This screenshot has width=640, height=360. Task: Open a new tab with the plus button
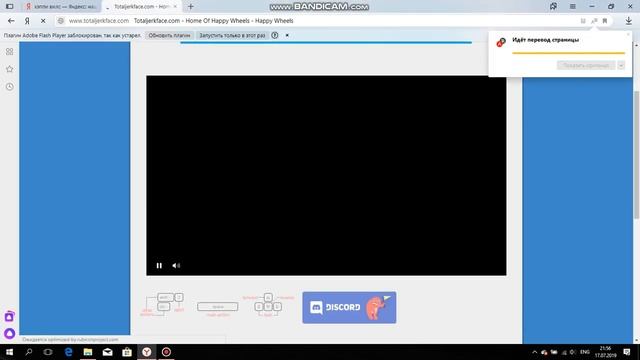coord(191,7)
